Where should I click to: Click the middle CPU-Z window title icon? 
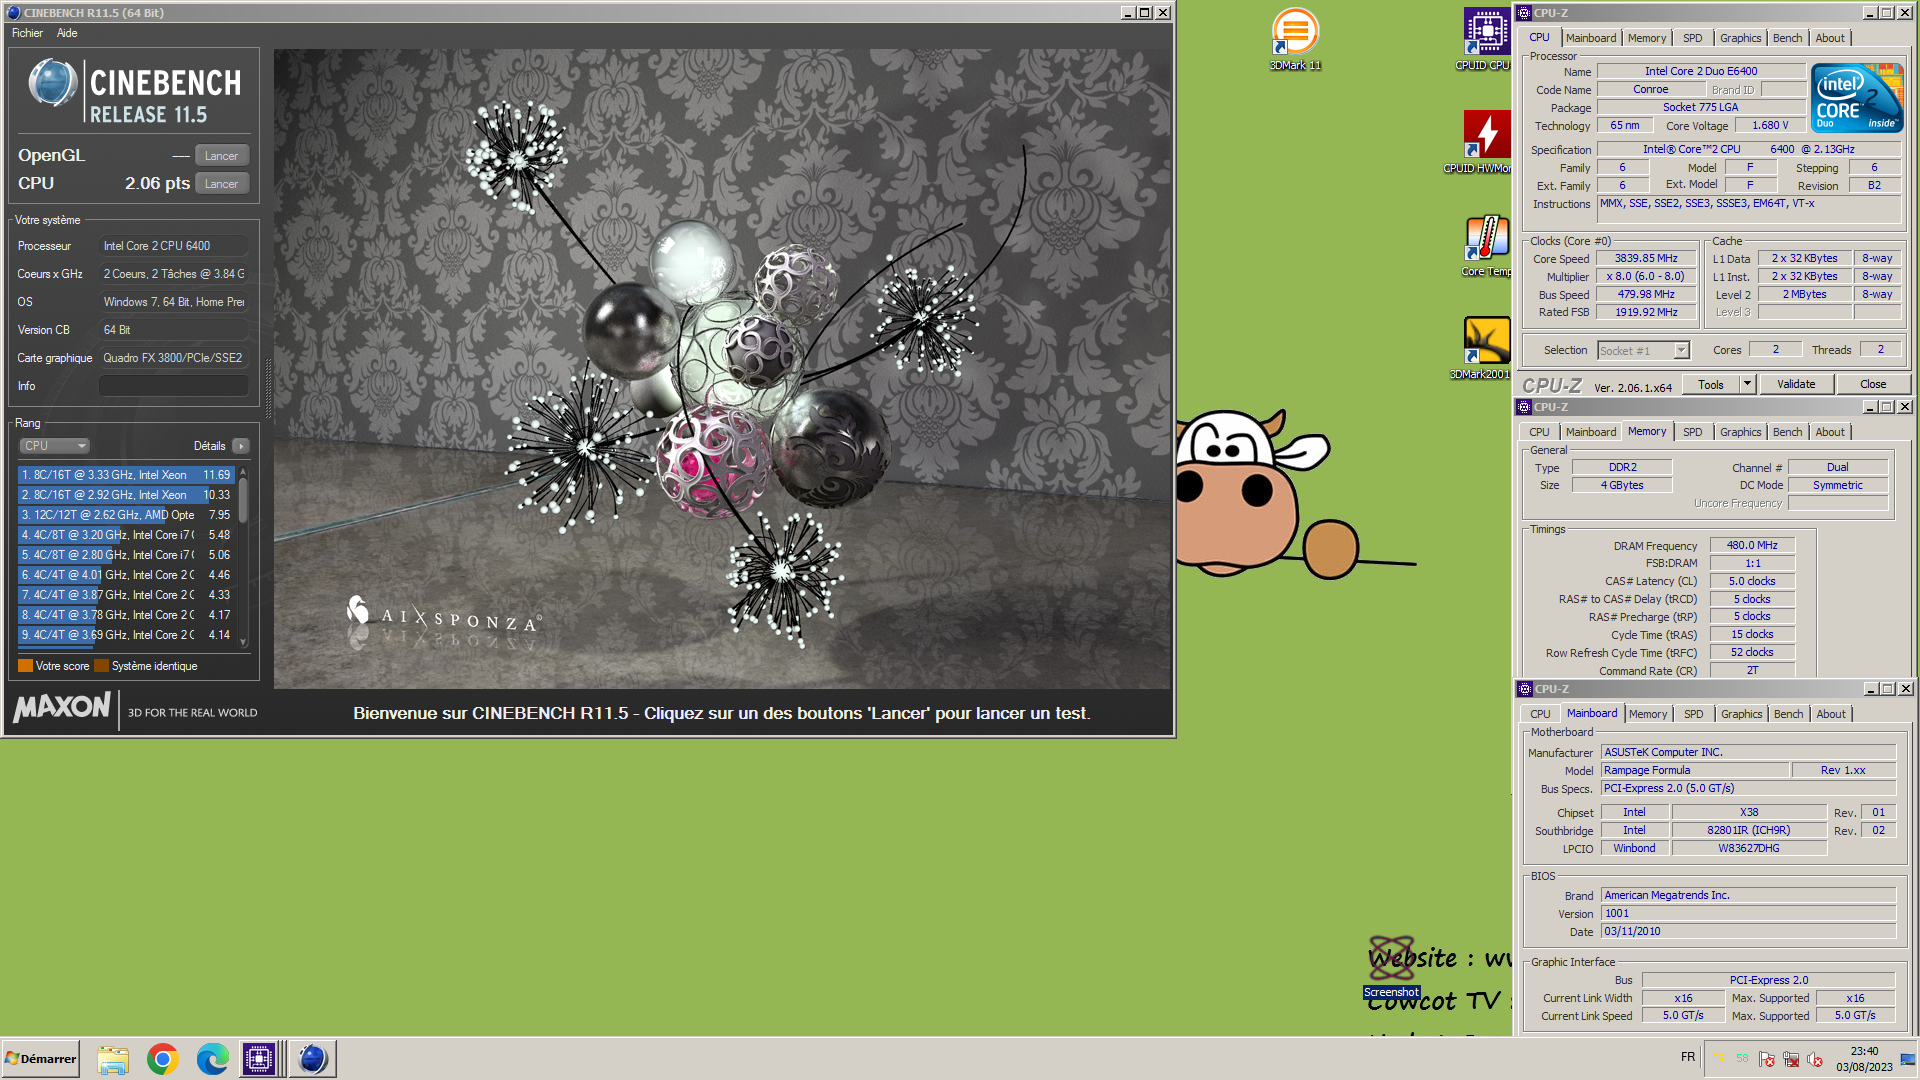click(x=1524, y=407)
